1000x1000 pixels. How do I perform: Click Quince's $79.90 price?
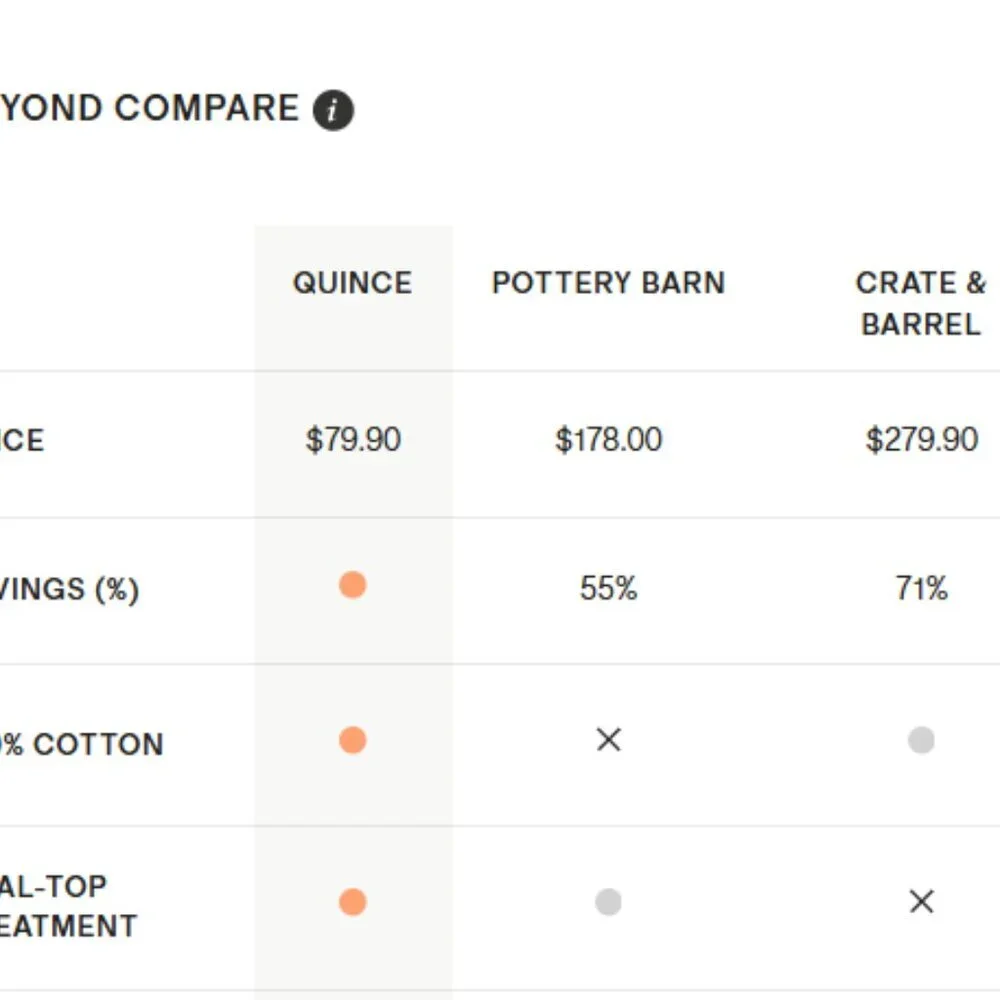point(352,440)
